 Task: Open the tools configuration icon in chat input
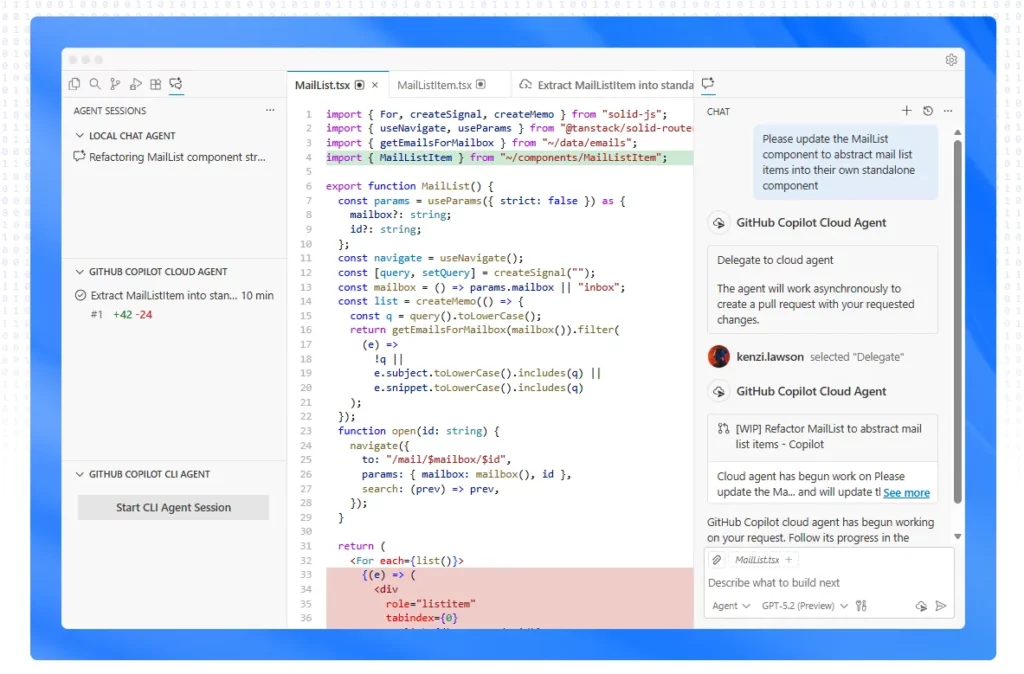tap(861, 605)
